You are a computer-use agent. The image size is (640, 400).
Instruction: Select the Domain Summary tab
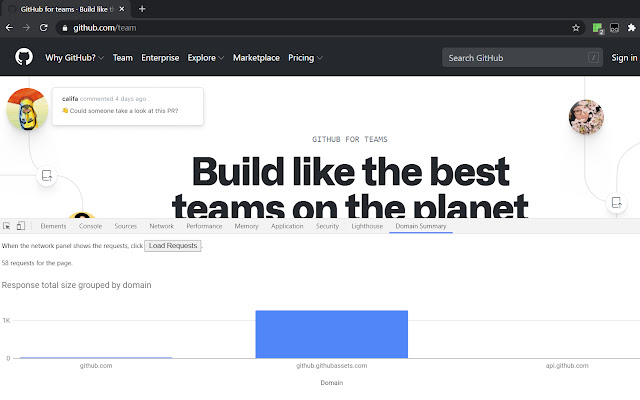coord(421,226)
